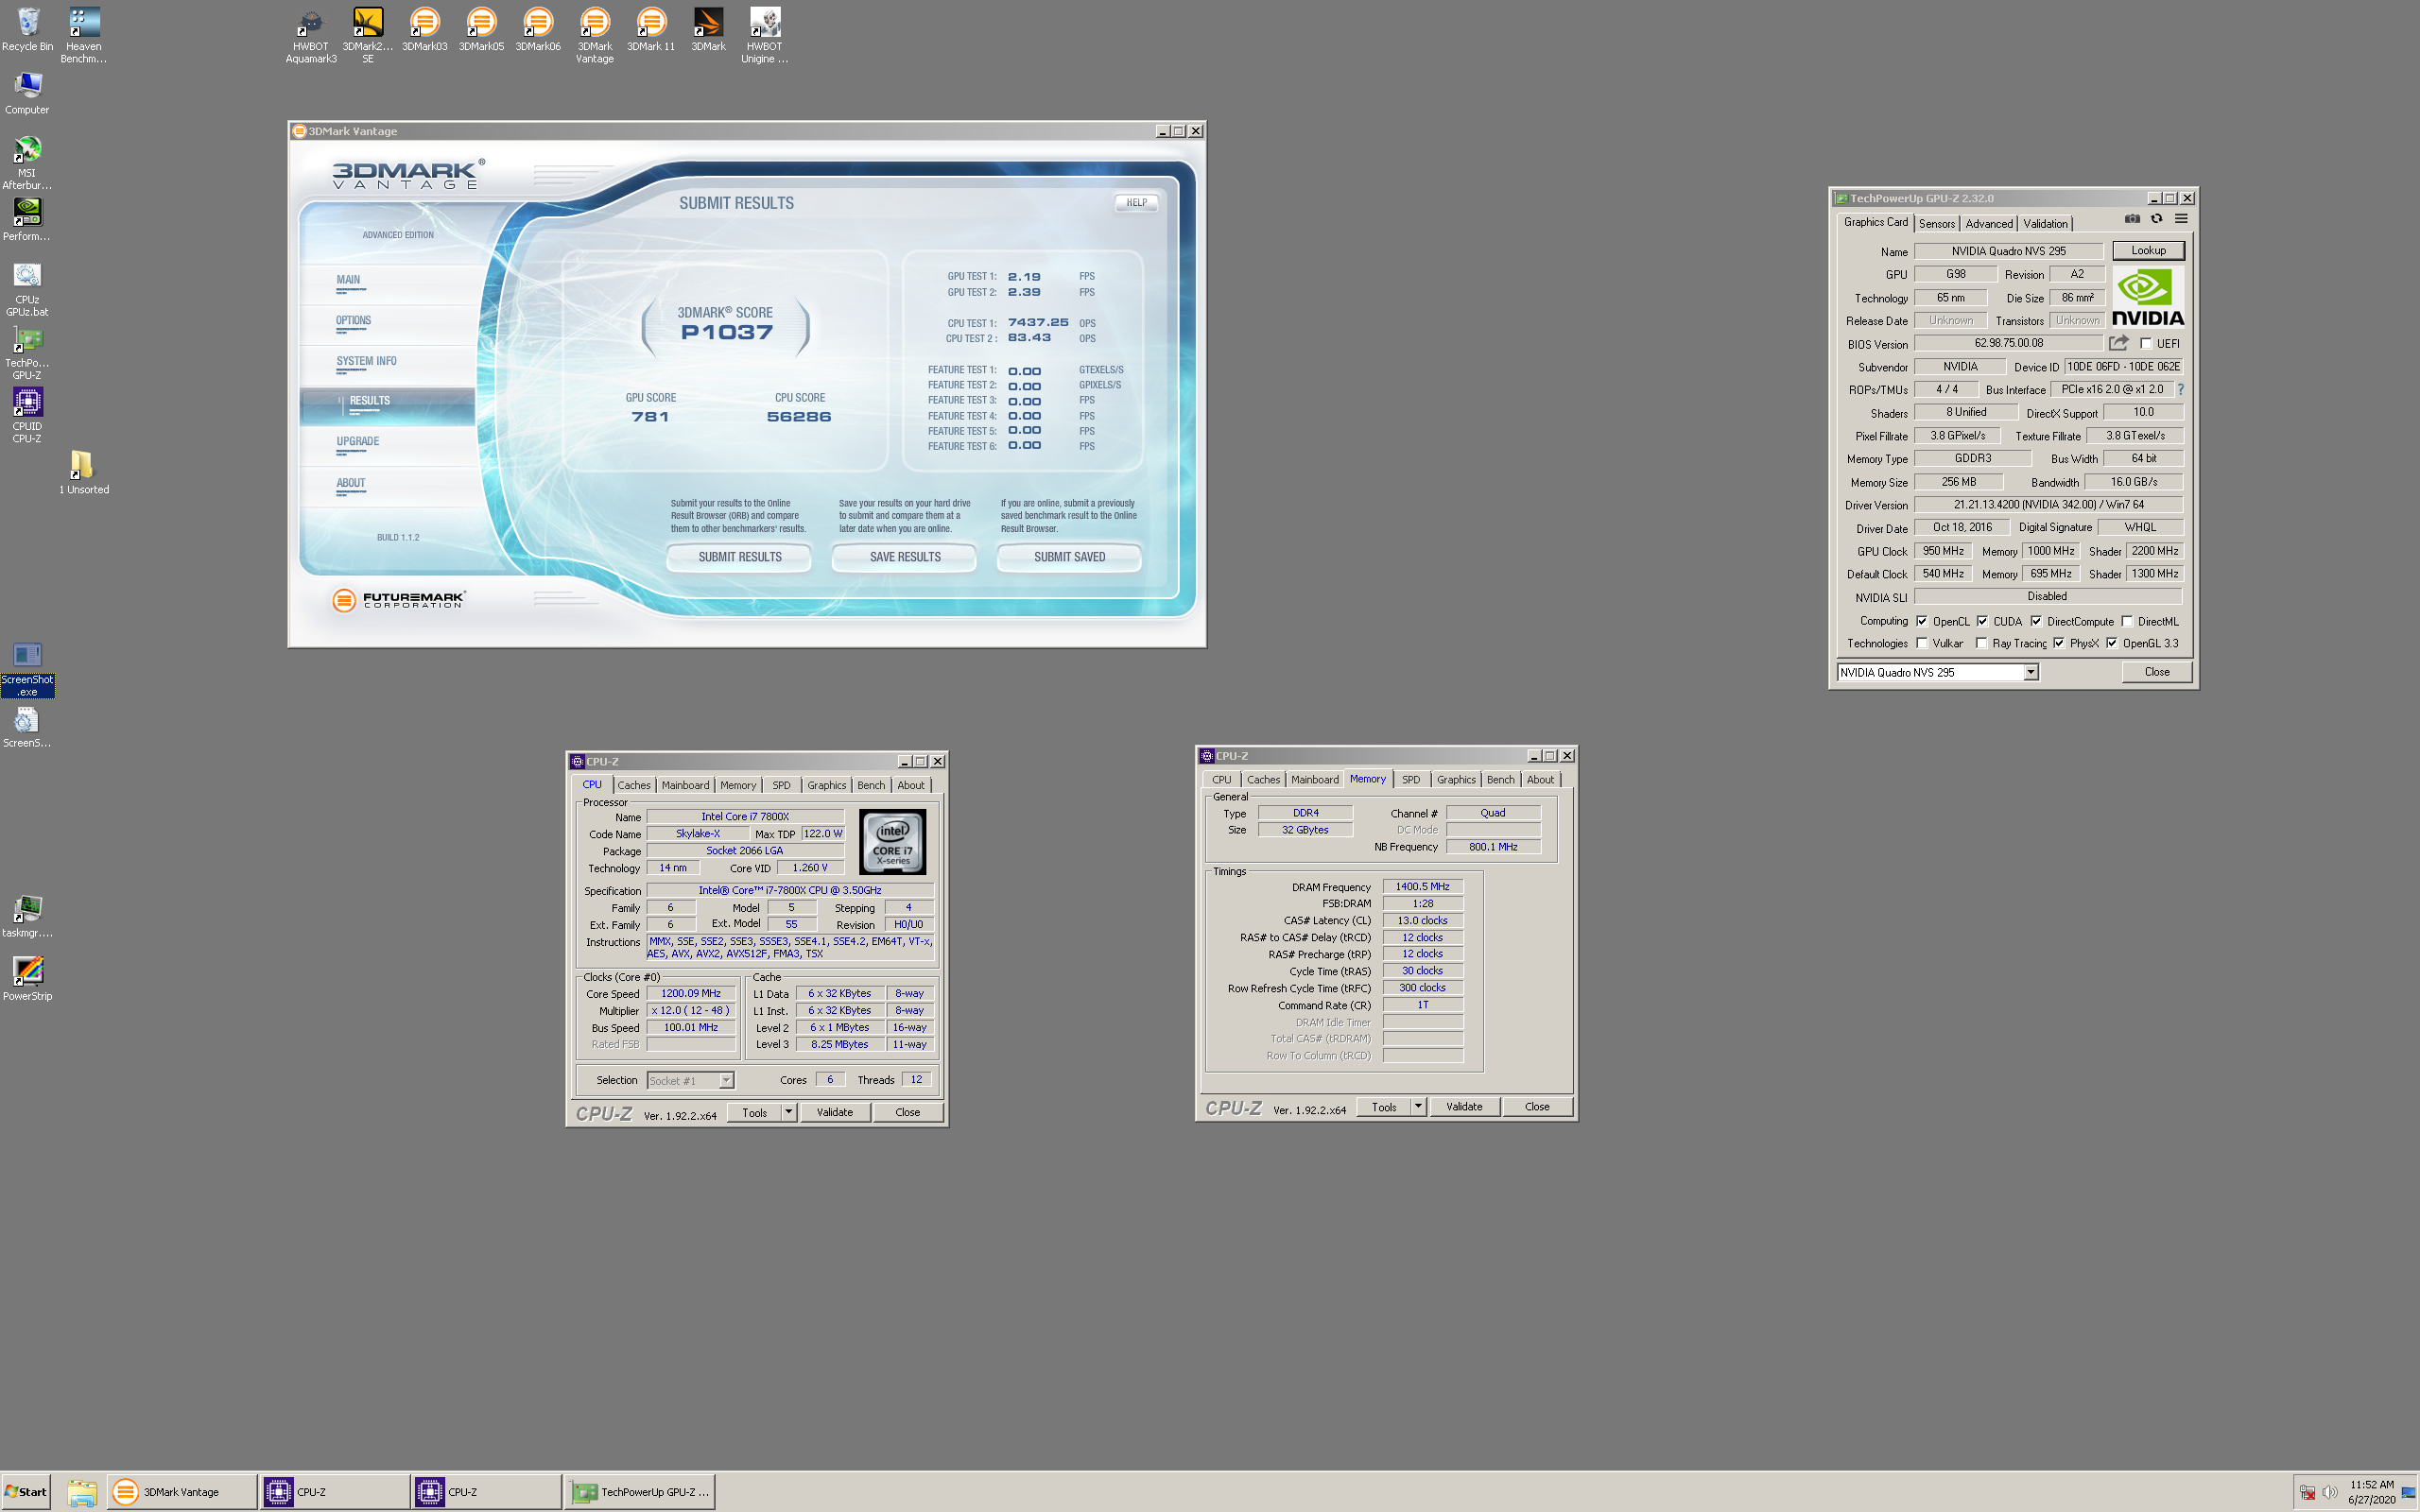Image resolution: width=2420 pixels, height=1512 pixels.
Task: Click the SUBMIT SAVED button
Action: coord(1069,557)
